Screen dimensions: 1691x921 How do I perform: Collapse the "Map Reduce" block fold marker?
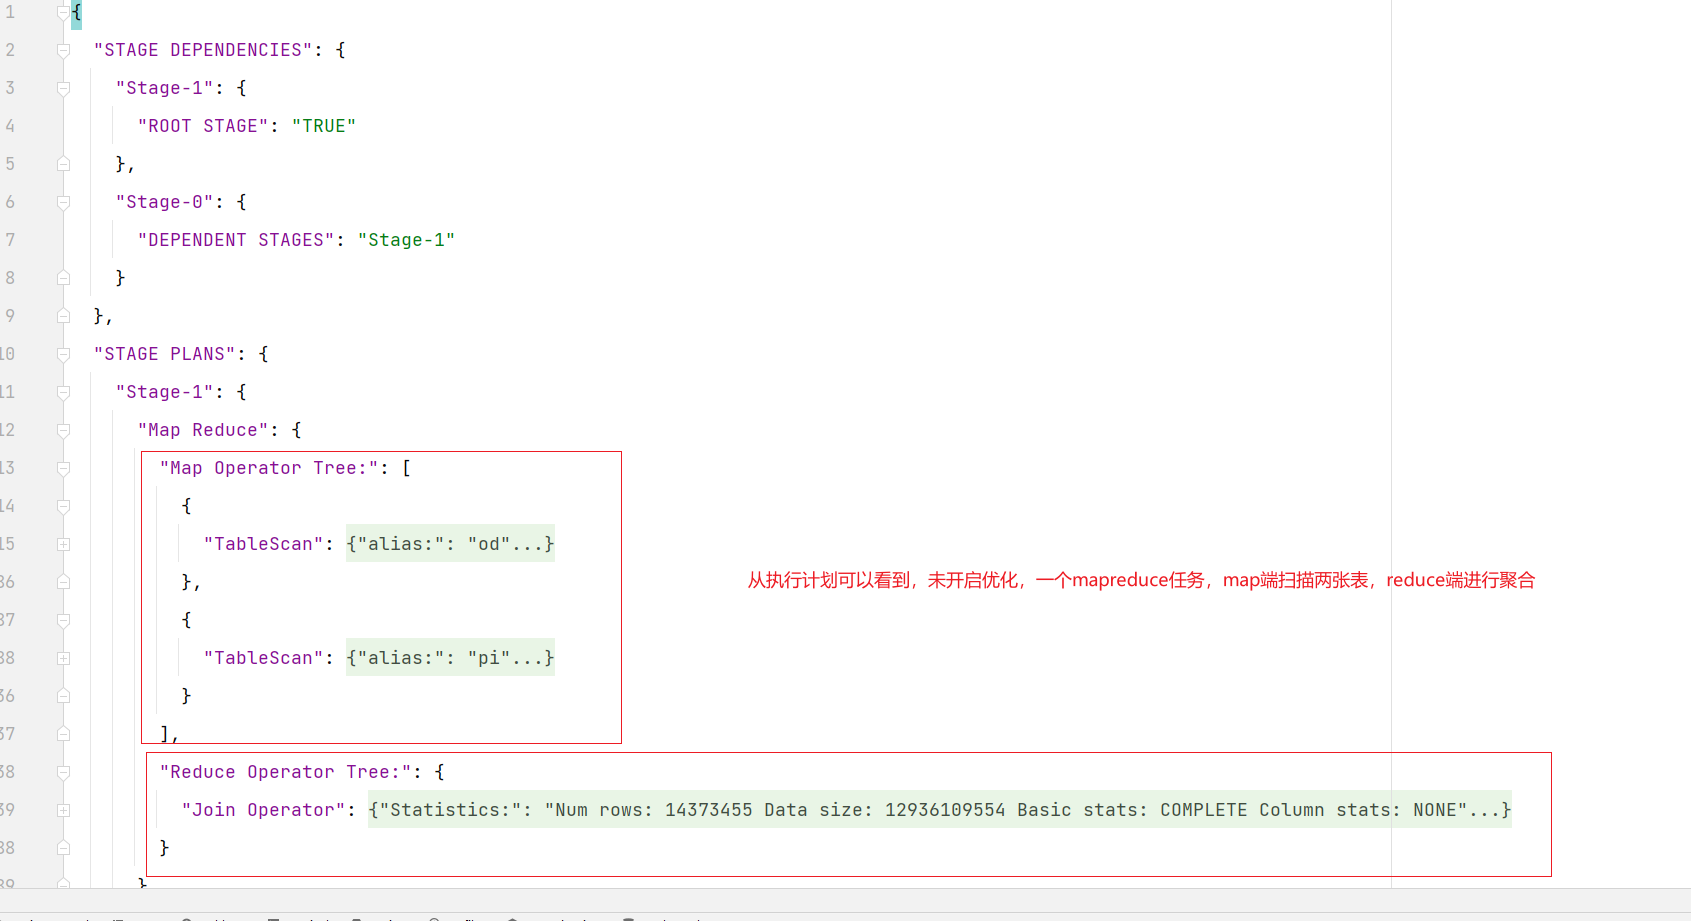(63, 430)
